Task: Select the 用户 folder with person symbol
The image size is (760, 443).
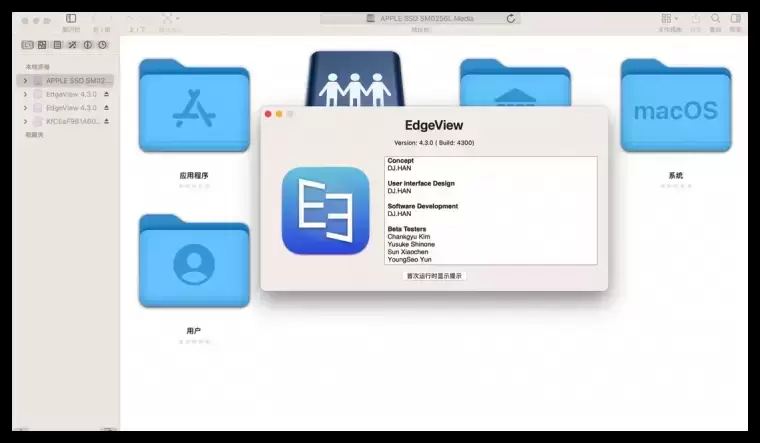Action: coord(194,261)
